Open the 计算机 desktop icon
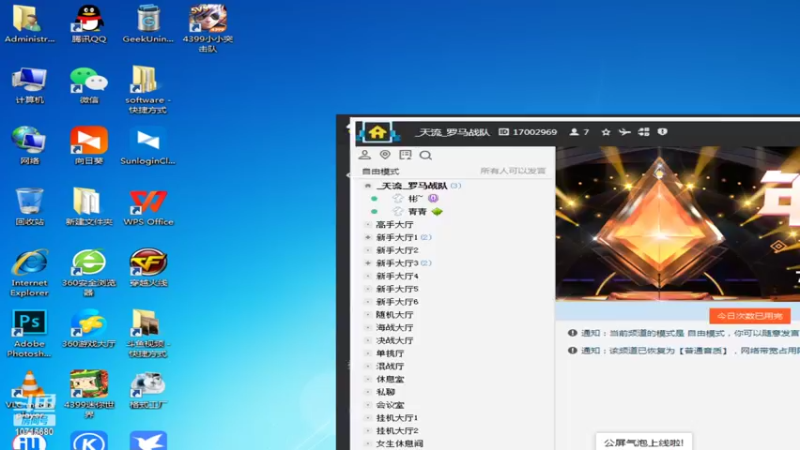The image size is (800, 450). pos(30,85)
